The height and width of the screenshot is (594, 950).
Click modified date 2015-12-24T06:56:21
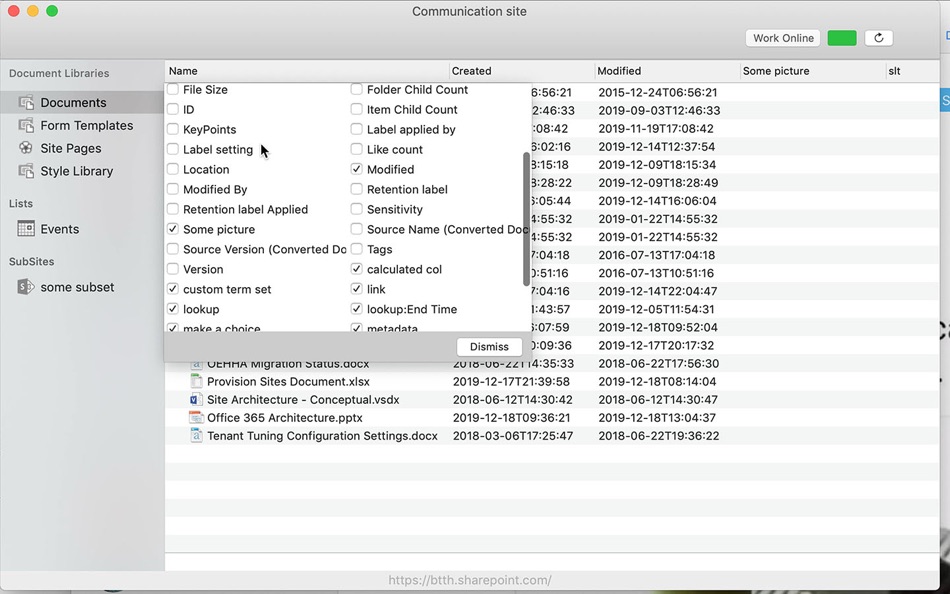coord(657,92)
